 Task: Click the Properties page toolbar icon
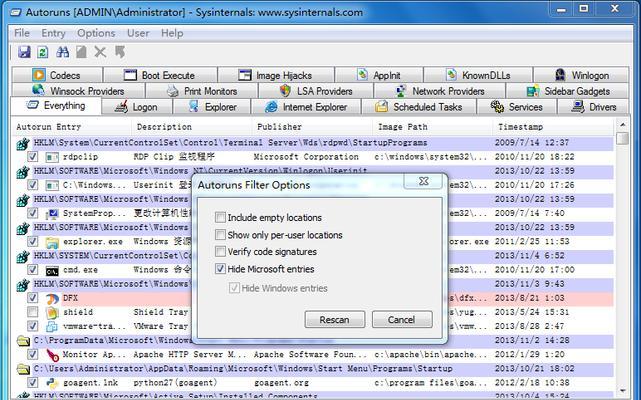81,52
